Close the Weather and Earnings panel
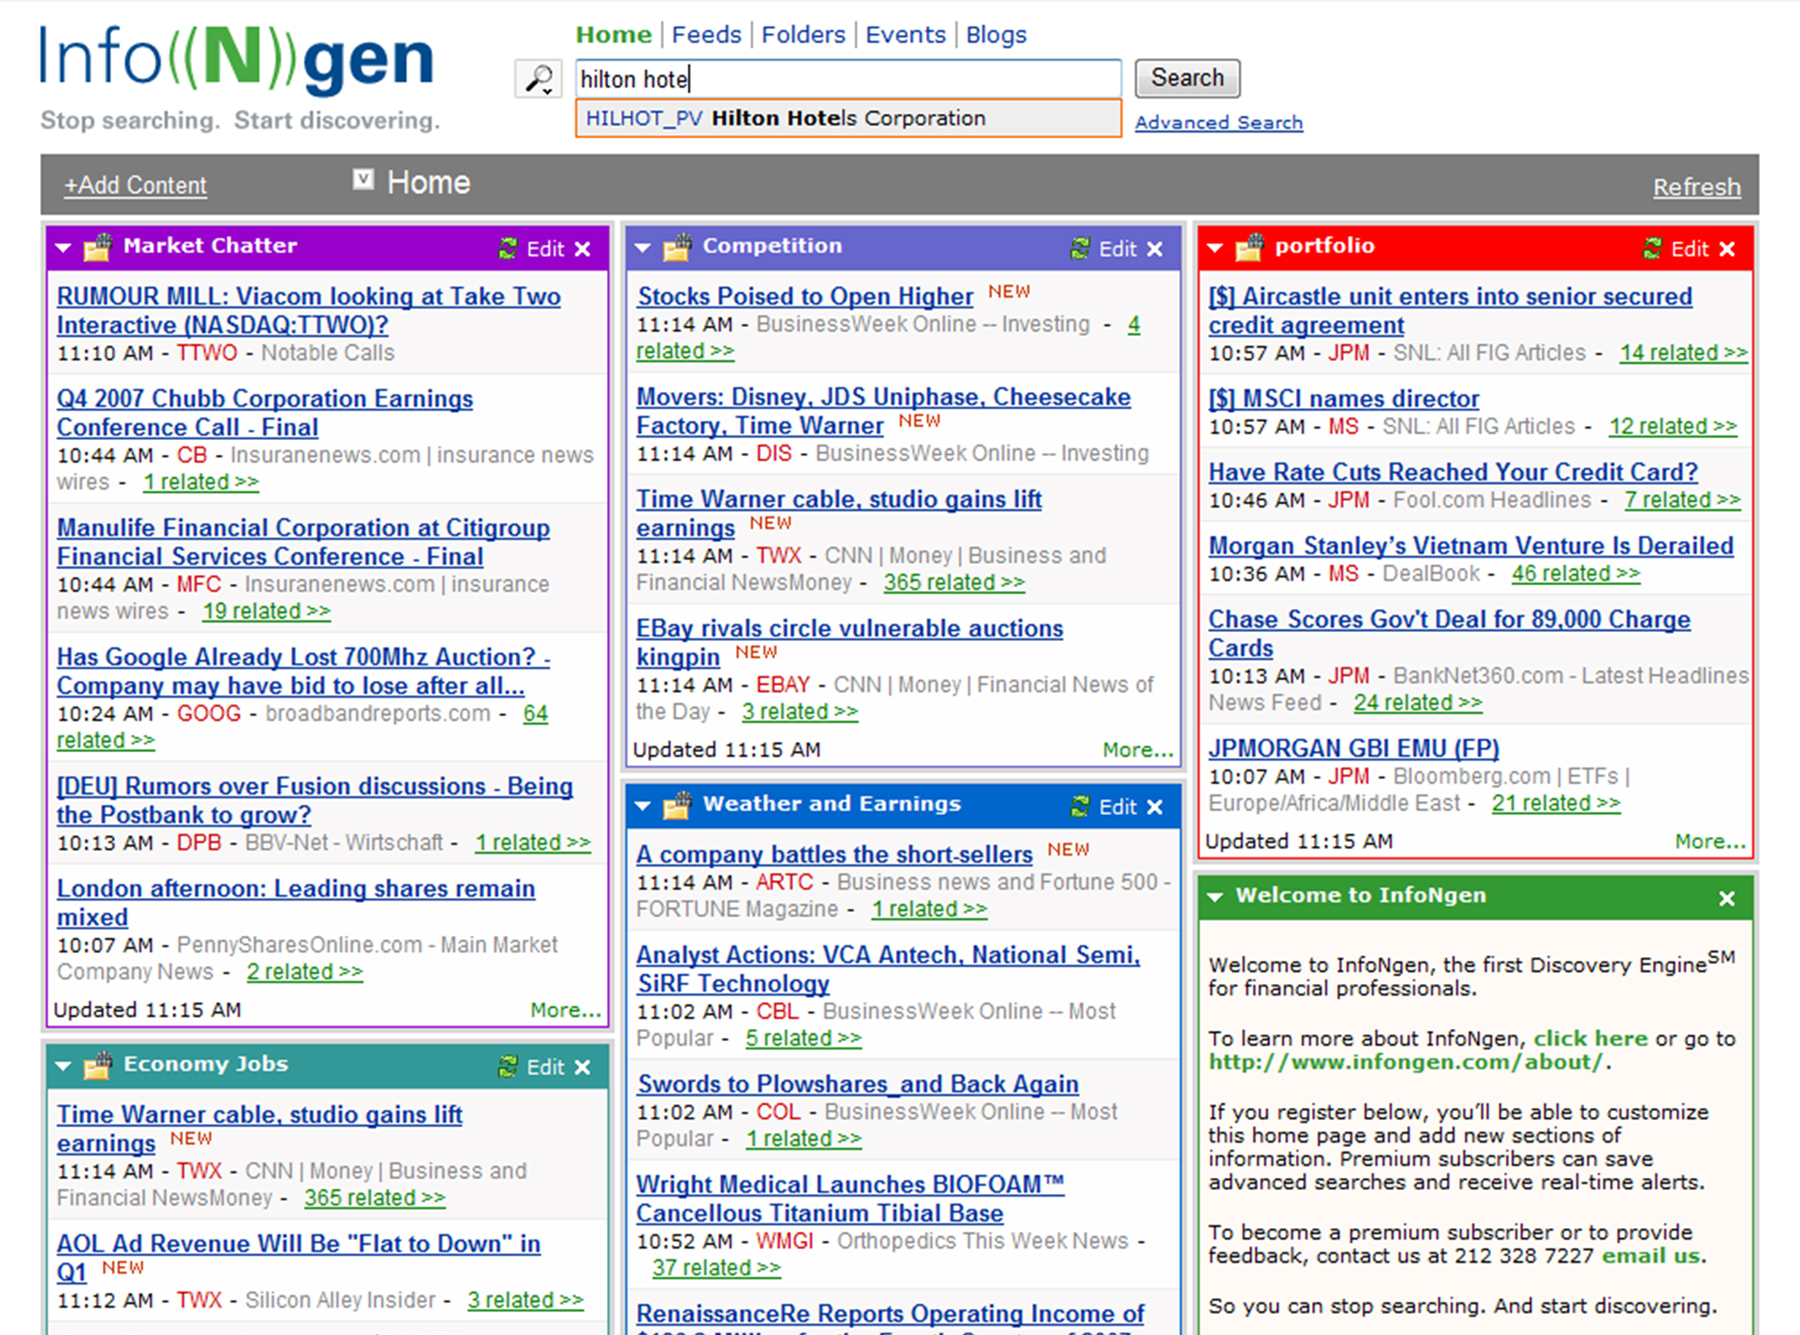The height and width of the screenshot is (1335, 1800). [1155, 807]
